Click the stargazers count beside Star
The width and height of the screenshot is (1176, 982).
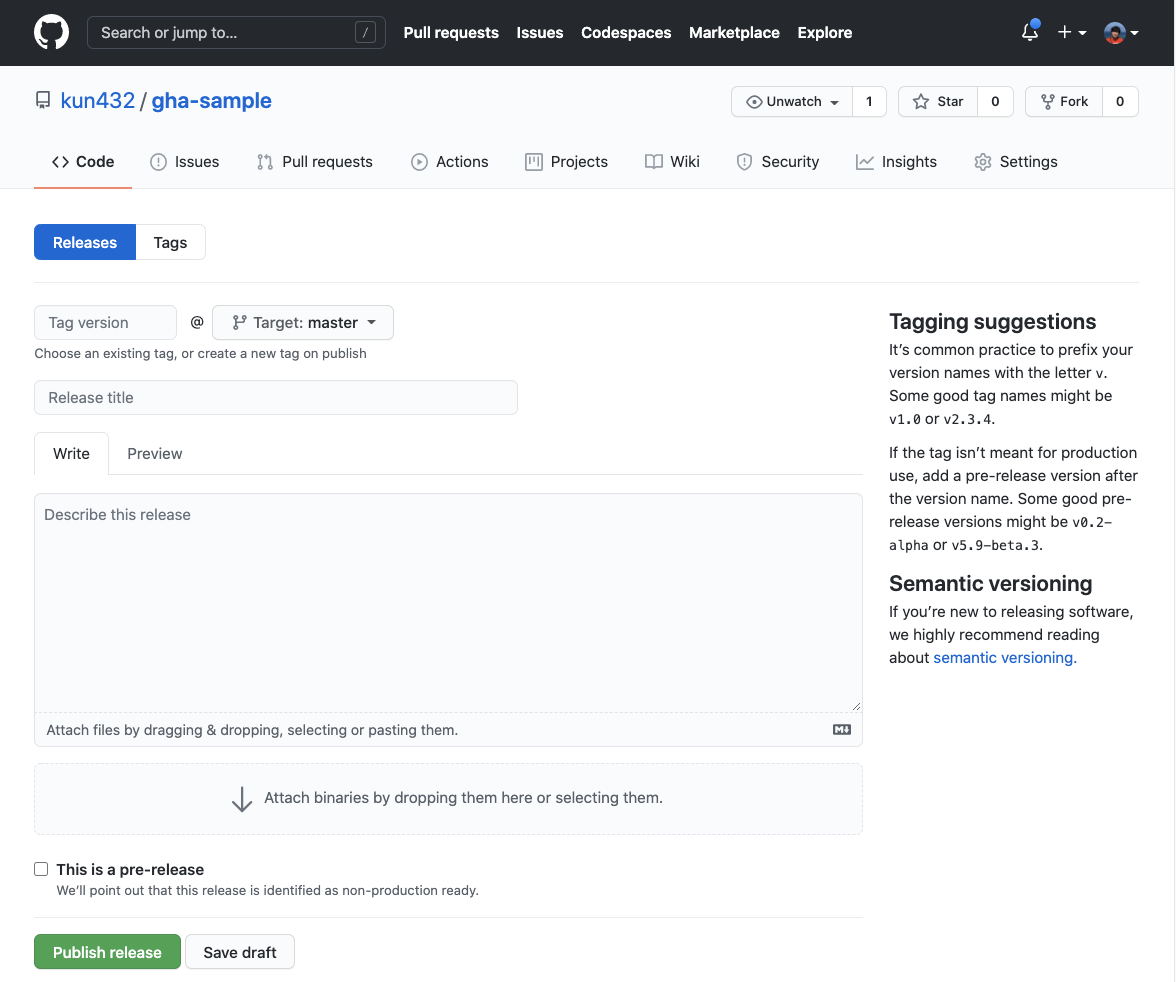pos(995,101)
